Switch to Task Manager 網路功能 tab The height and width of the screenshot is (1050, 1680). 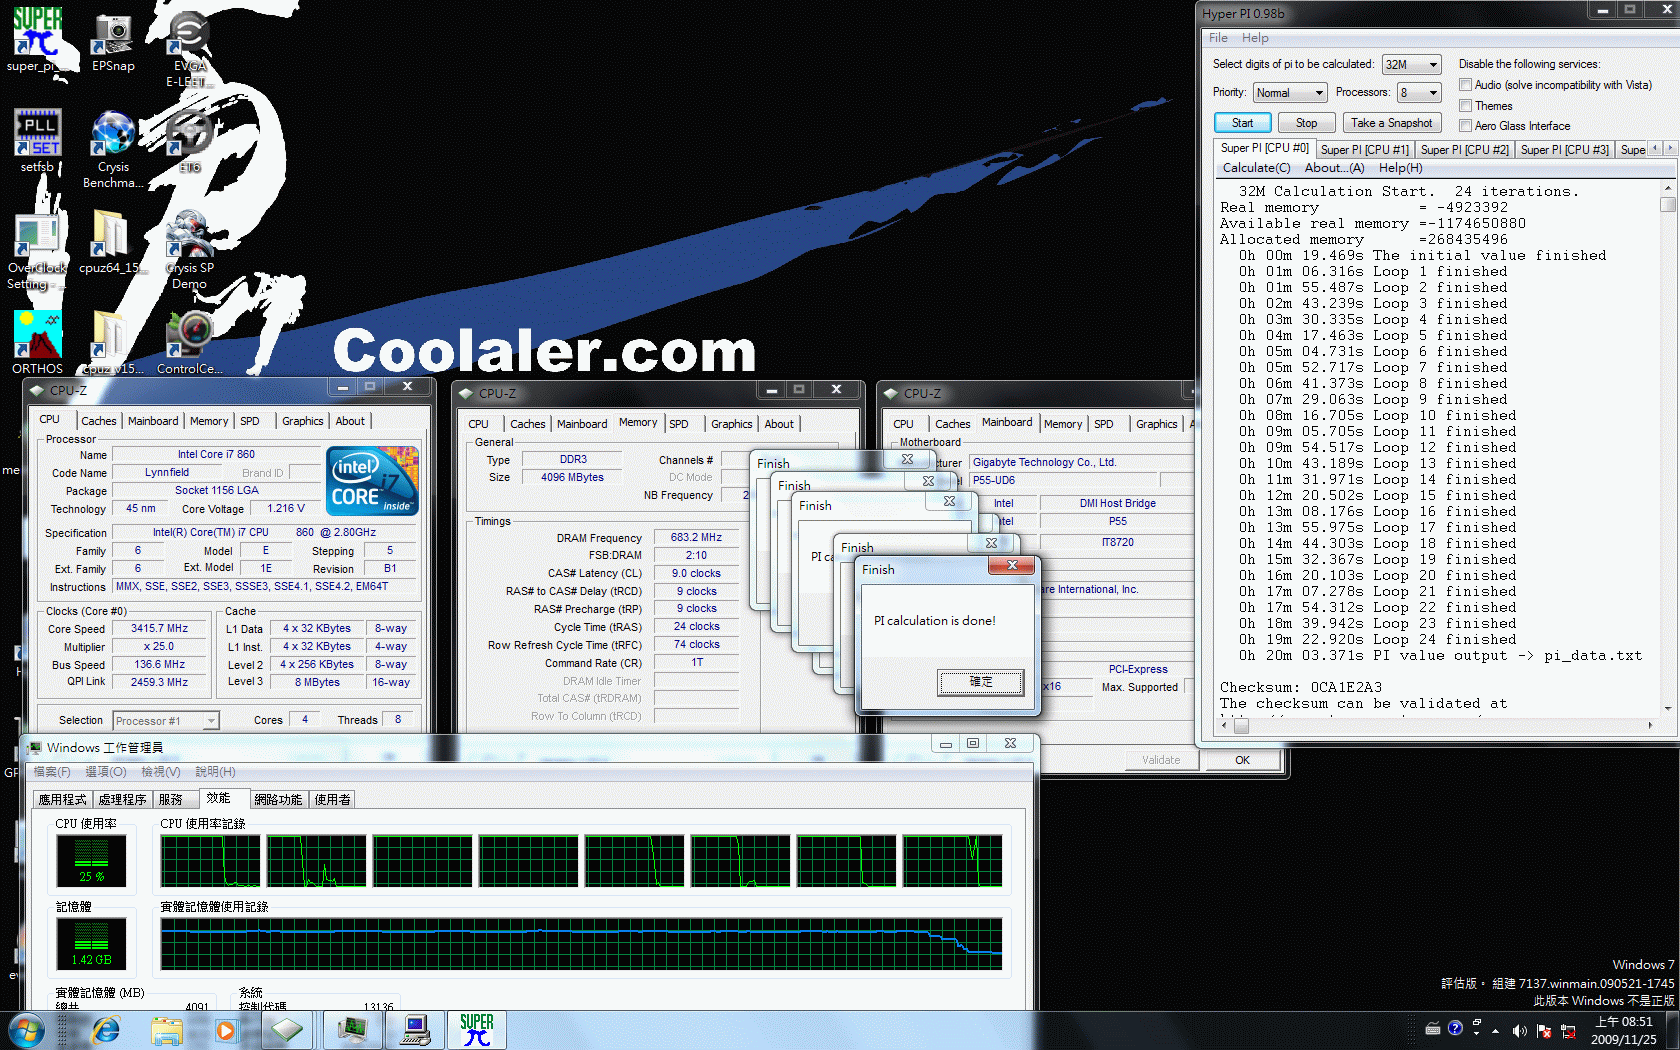coord(278,799)
